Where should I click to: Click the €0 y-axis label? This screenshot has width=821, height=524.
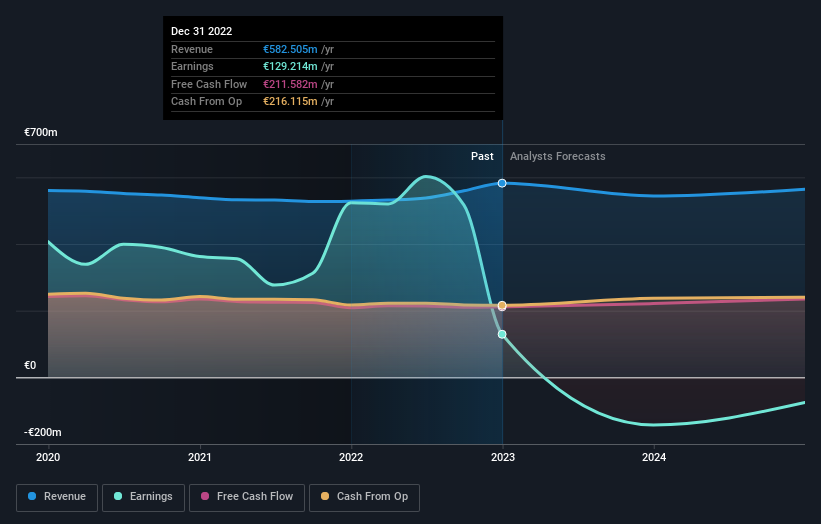click(30, 365)
